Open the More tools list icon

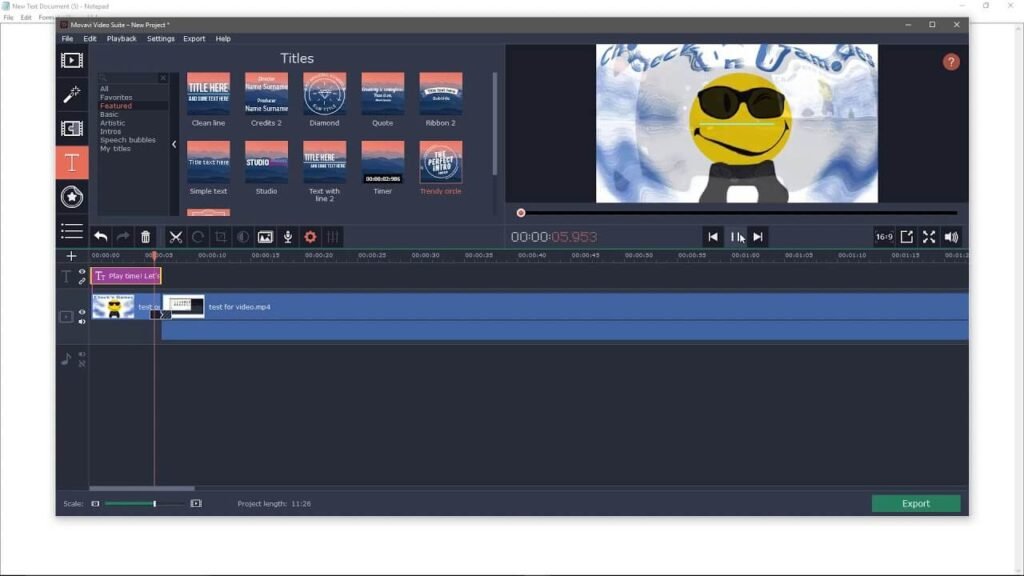pyautogui.click(x=71, y=231)
